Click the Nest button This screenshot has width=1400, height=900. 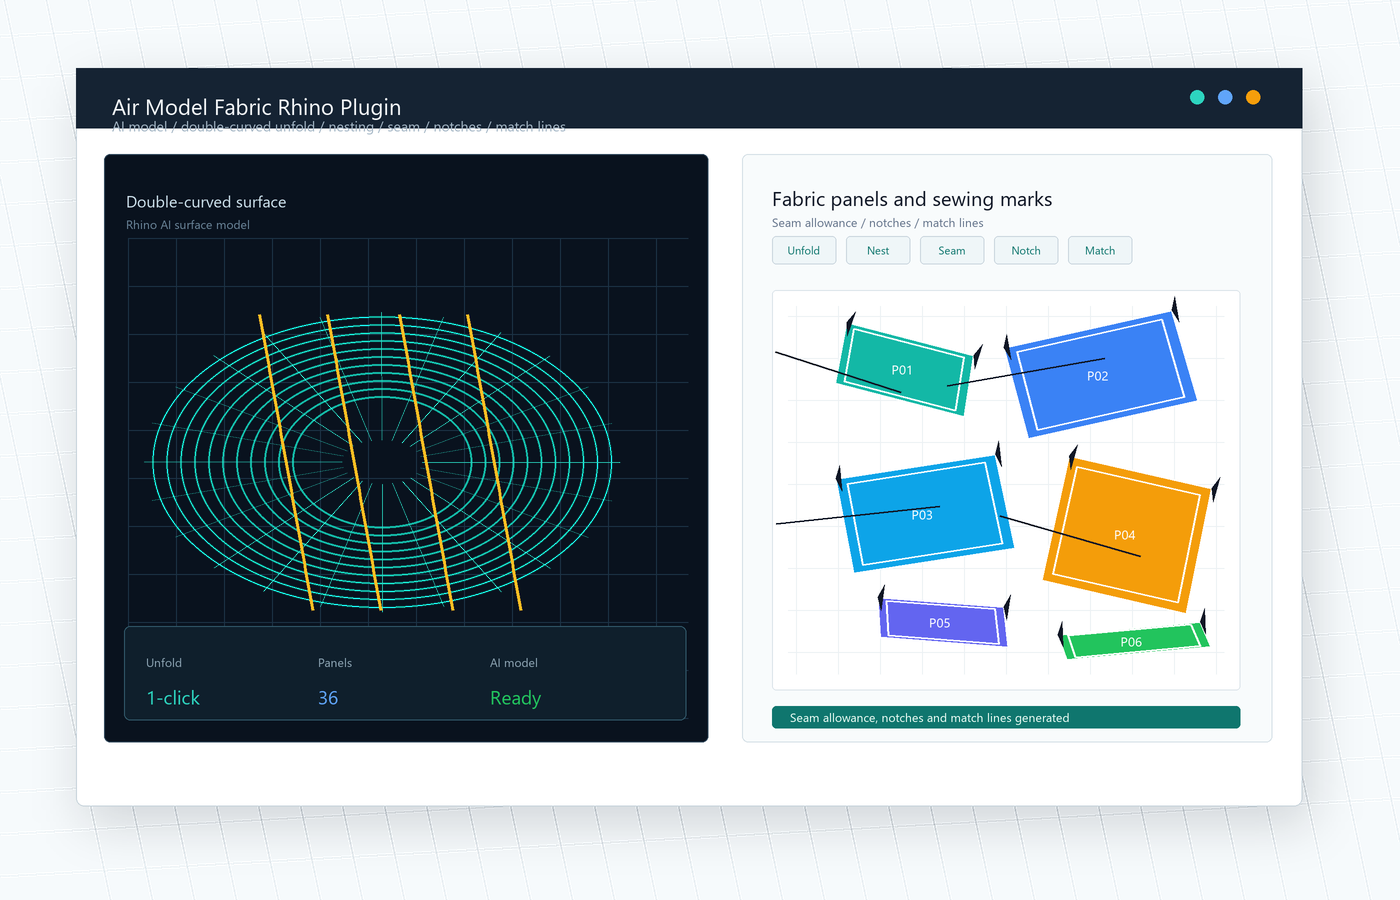(x=878, y=250)
